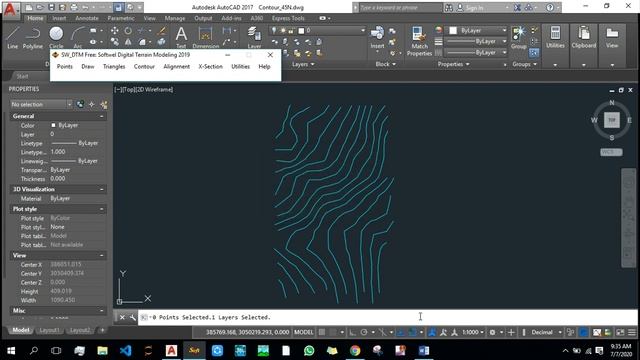
Task: Select the Text tool
Action: point(181,38)
